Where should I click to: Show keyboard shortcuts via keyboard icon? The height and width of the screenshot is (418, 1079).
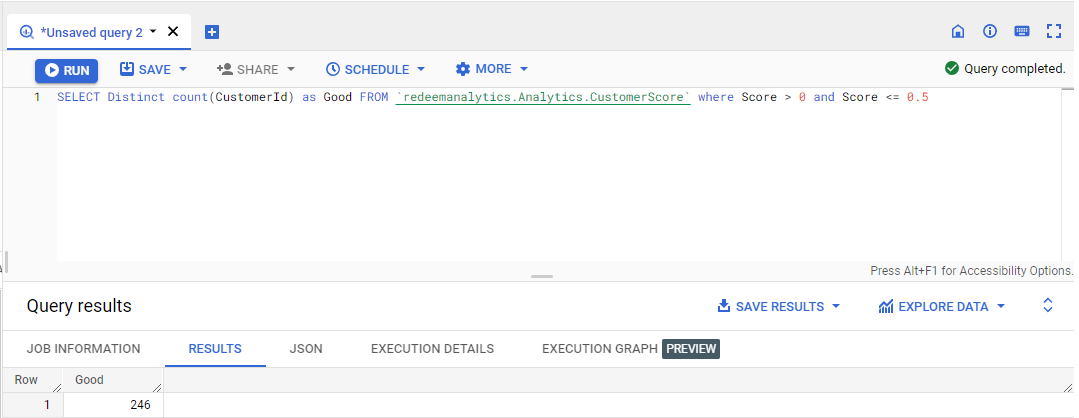click(x=1022, y=31)
